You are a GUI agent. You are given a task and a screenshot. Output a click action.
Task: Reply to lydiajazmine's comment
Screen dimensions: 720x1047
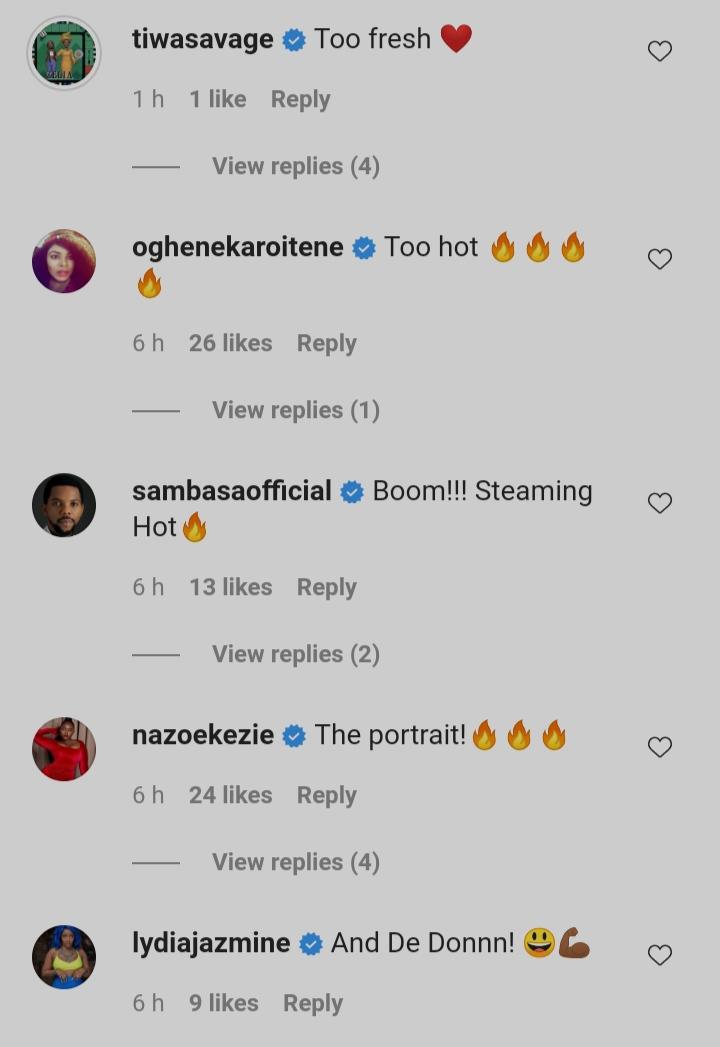pyautogui.click(x=312, y=1003)
